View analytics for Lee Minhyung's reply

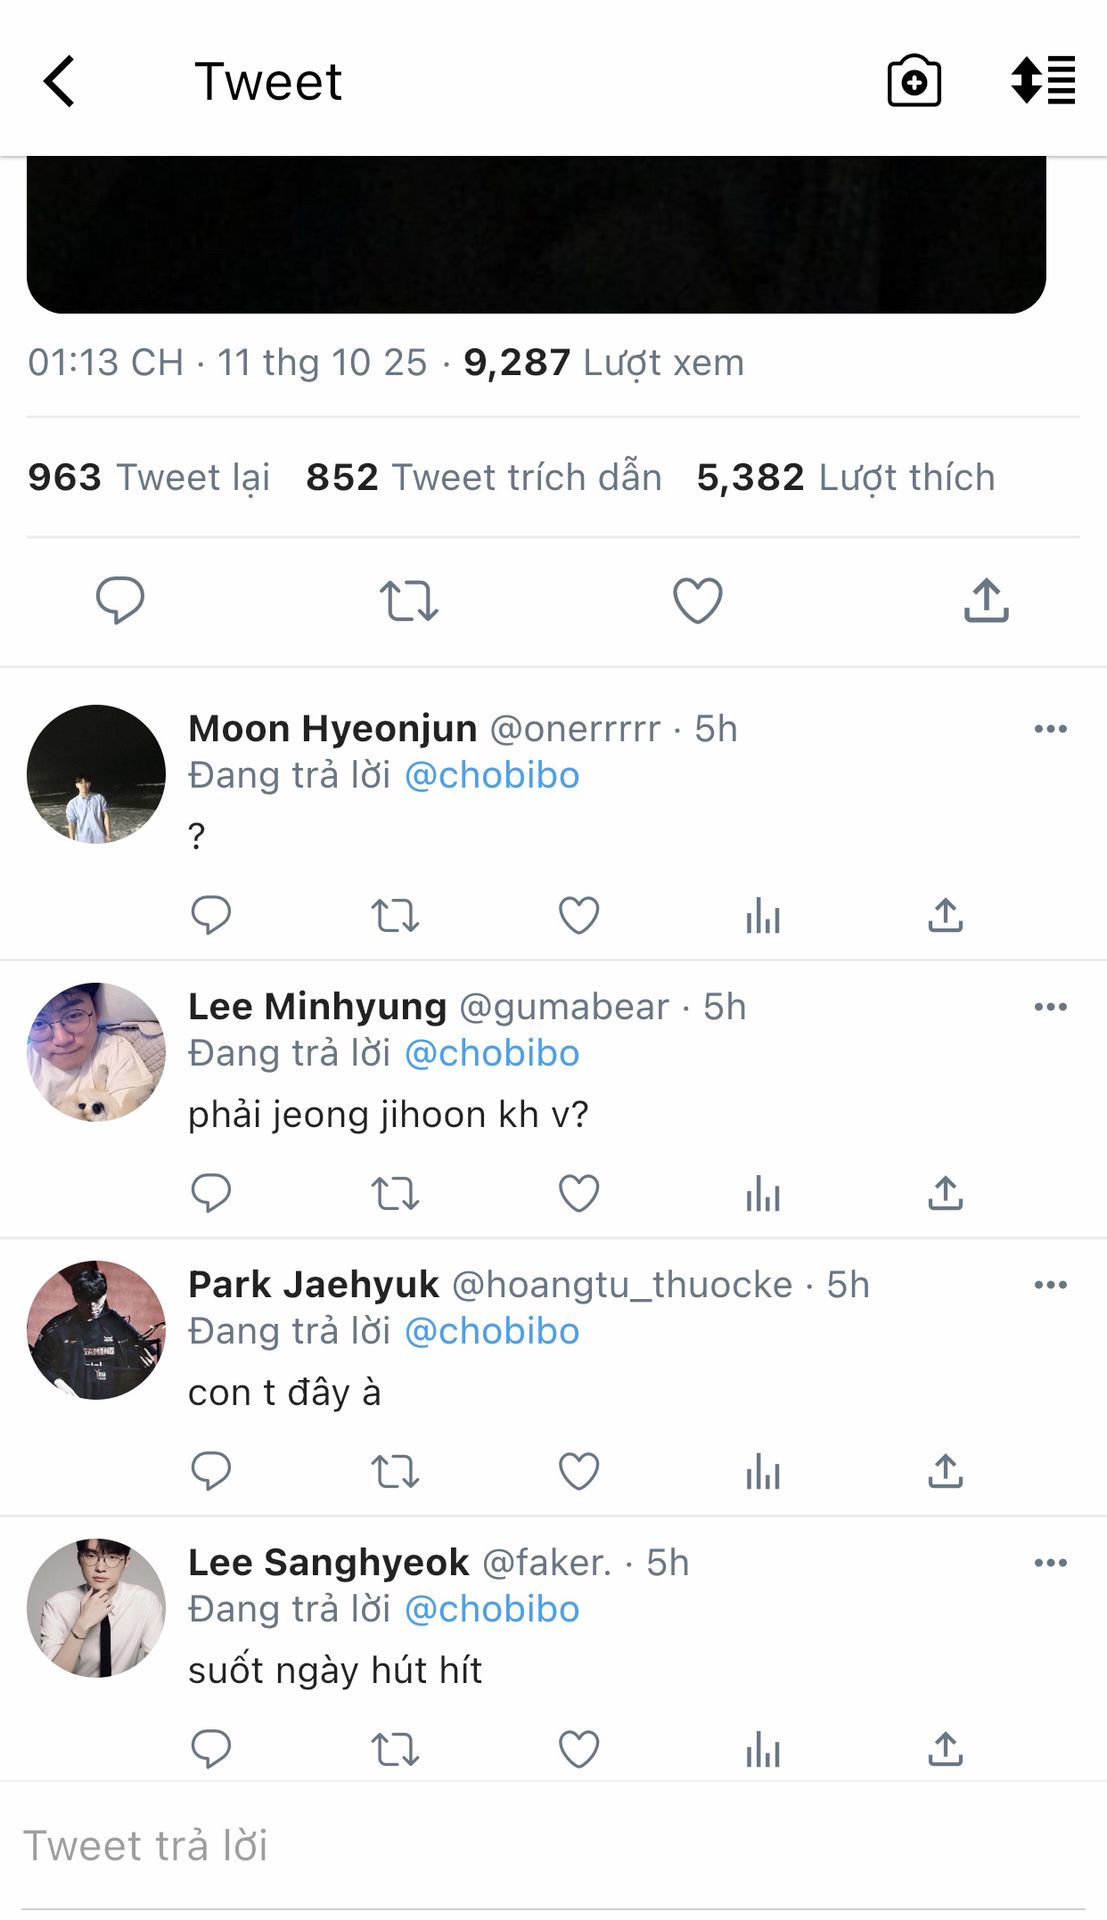(762, 1193)
